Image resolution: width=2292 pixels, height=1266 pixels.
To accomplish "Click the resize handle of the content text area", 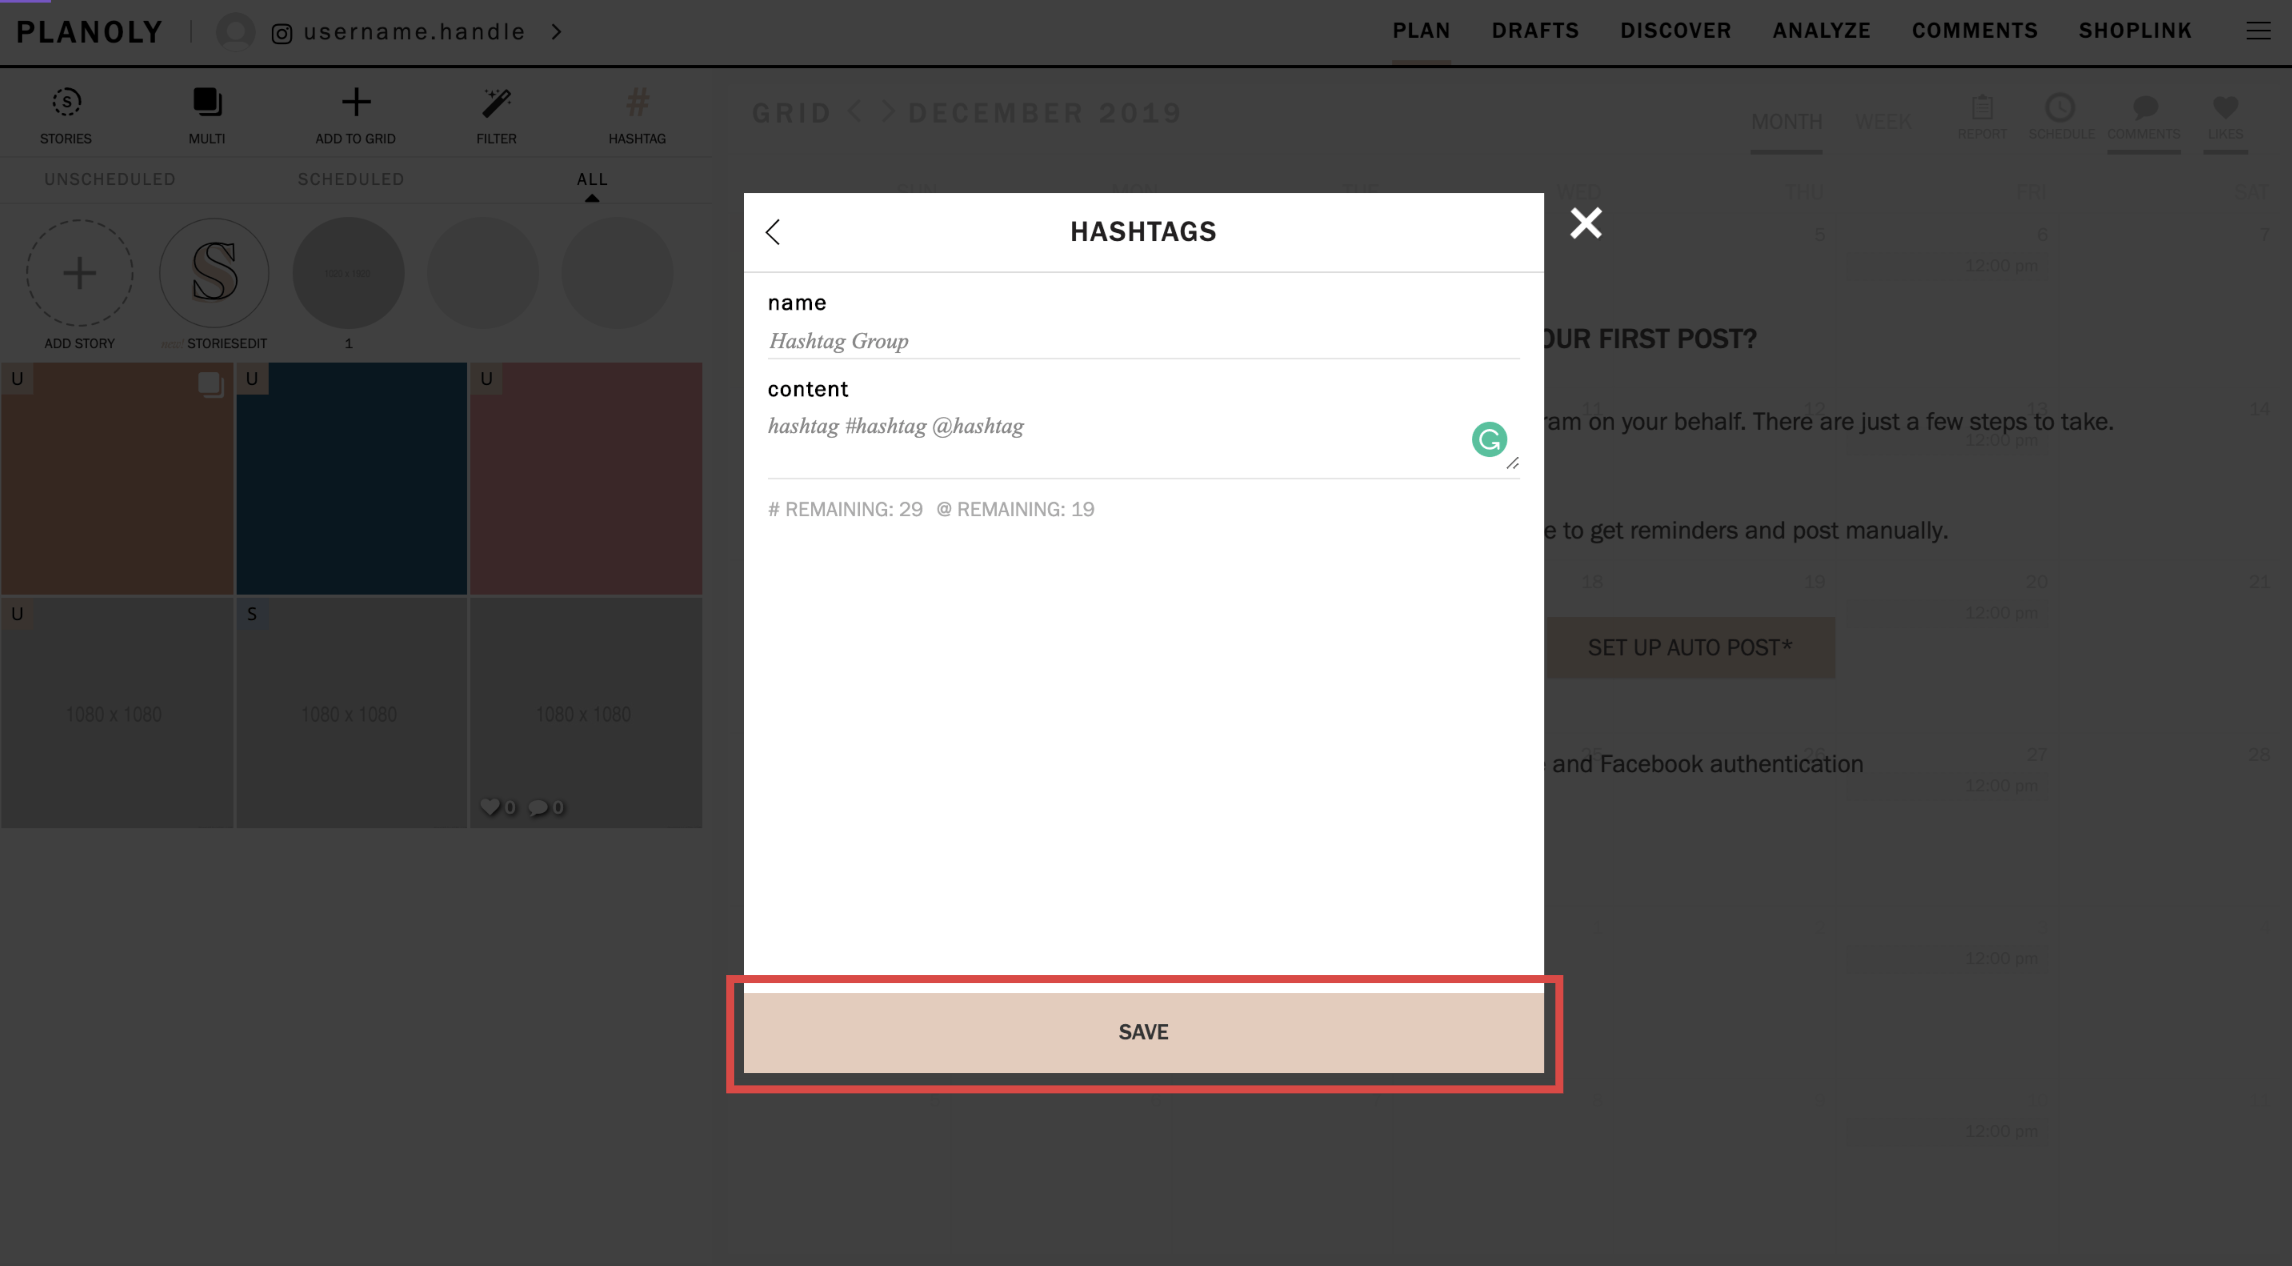I will [x=1513, y=463].
